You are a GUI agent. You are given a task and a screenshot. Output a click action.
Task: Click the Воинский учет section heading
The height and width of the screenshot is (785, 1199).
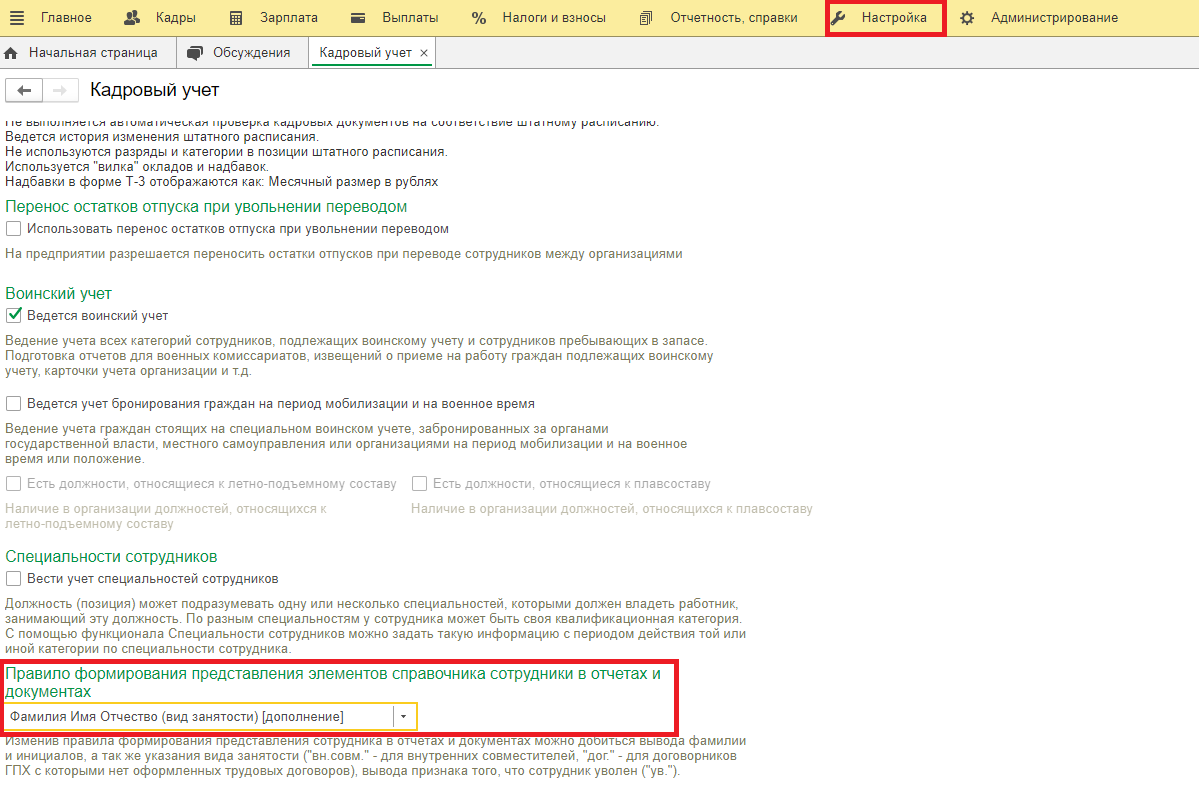[58, 294]
